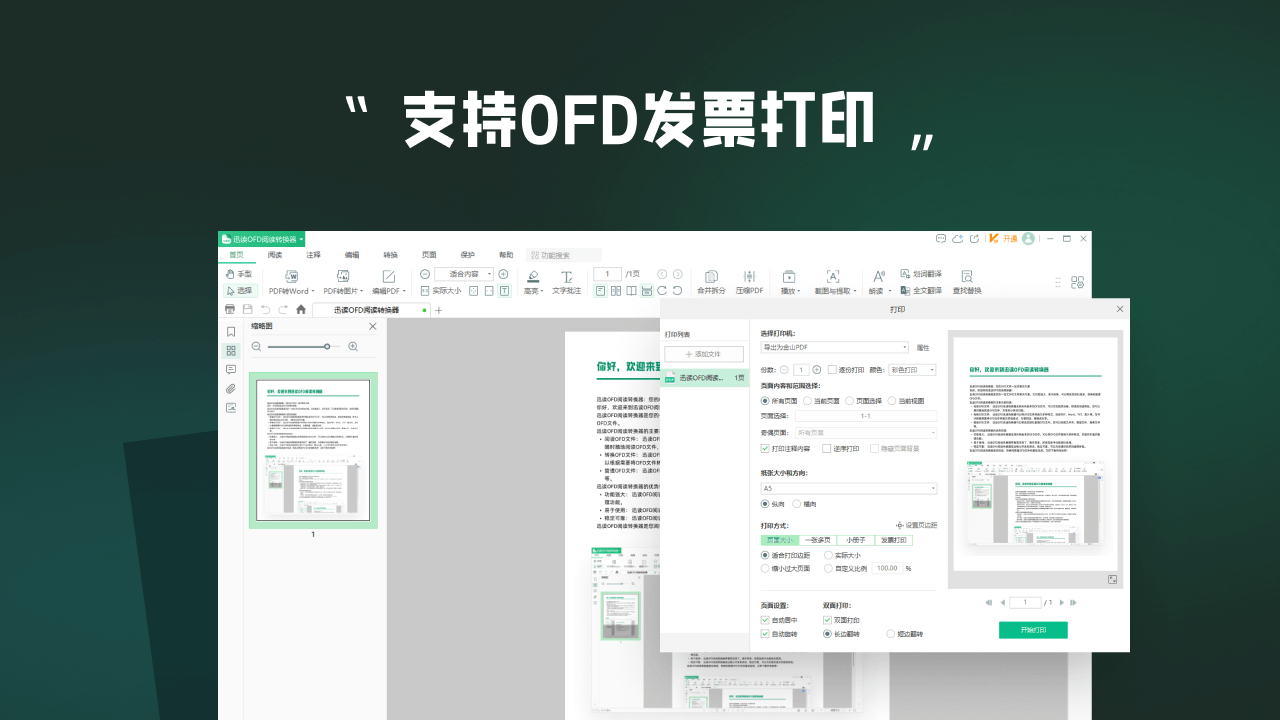Click the 朗读 read aloud icon

(x=878, y=276)
